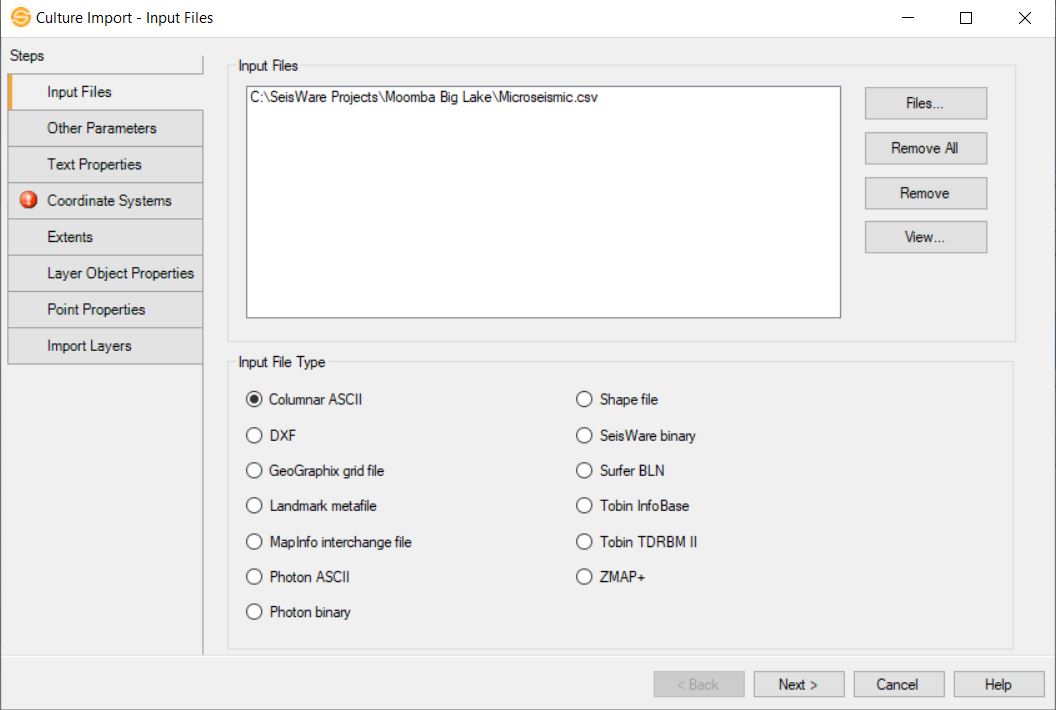Screen dimensions: 1056x710
Task: Click Next to continue the import
Action: point(798,684)
